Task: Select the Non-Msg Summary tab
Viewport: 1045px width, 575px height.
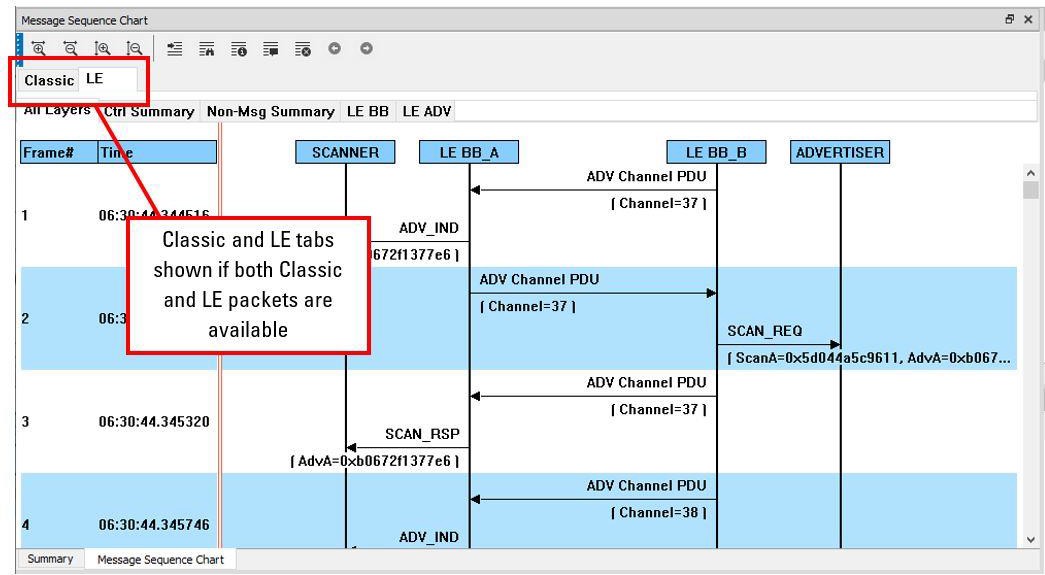Action: click(270, 111)
